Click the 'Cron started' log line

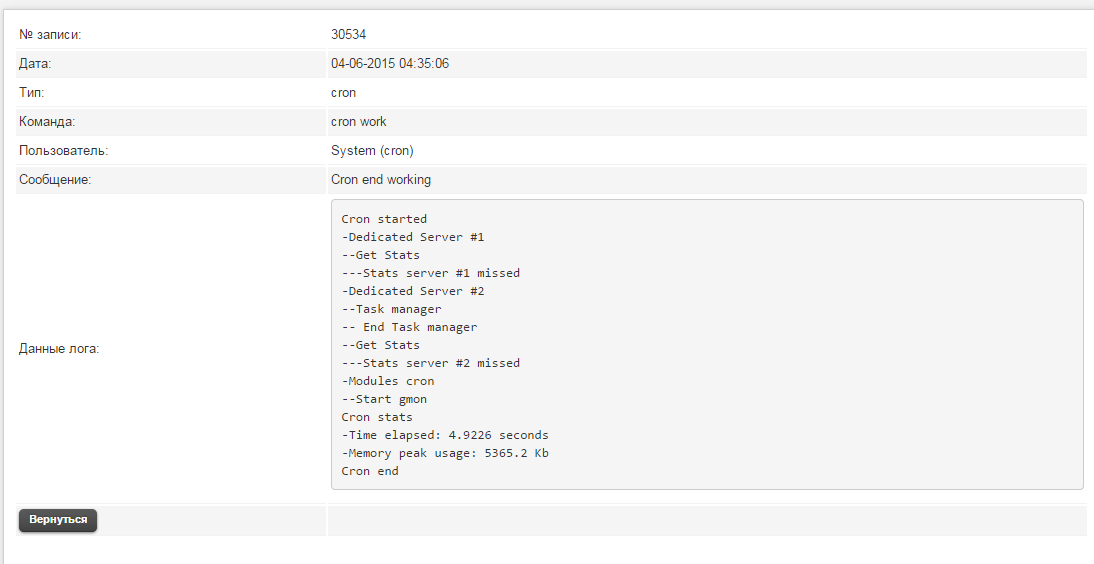tap(384, 219)
